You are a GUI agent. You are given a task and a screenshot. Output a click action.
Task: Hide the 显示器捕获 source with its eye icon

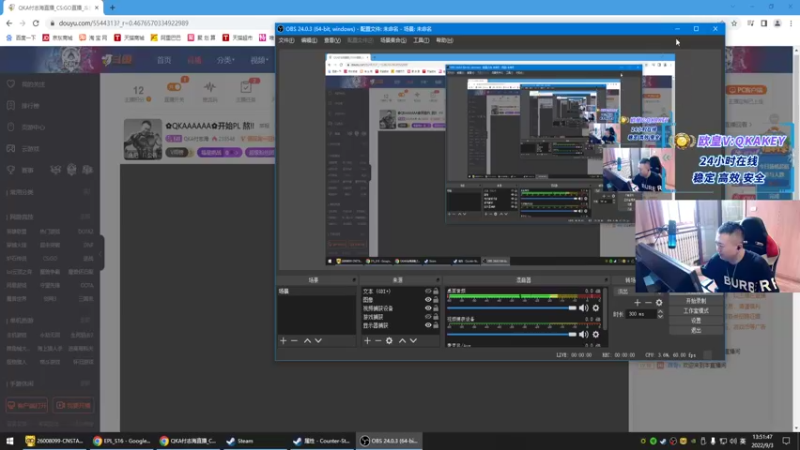(428, 325)
